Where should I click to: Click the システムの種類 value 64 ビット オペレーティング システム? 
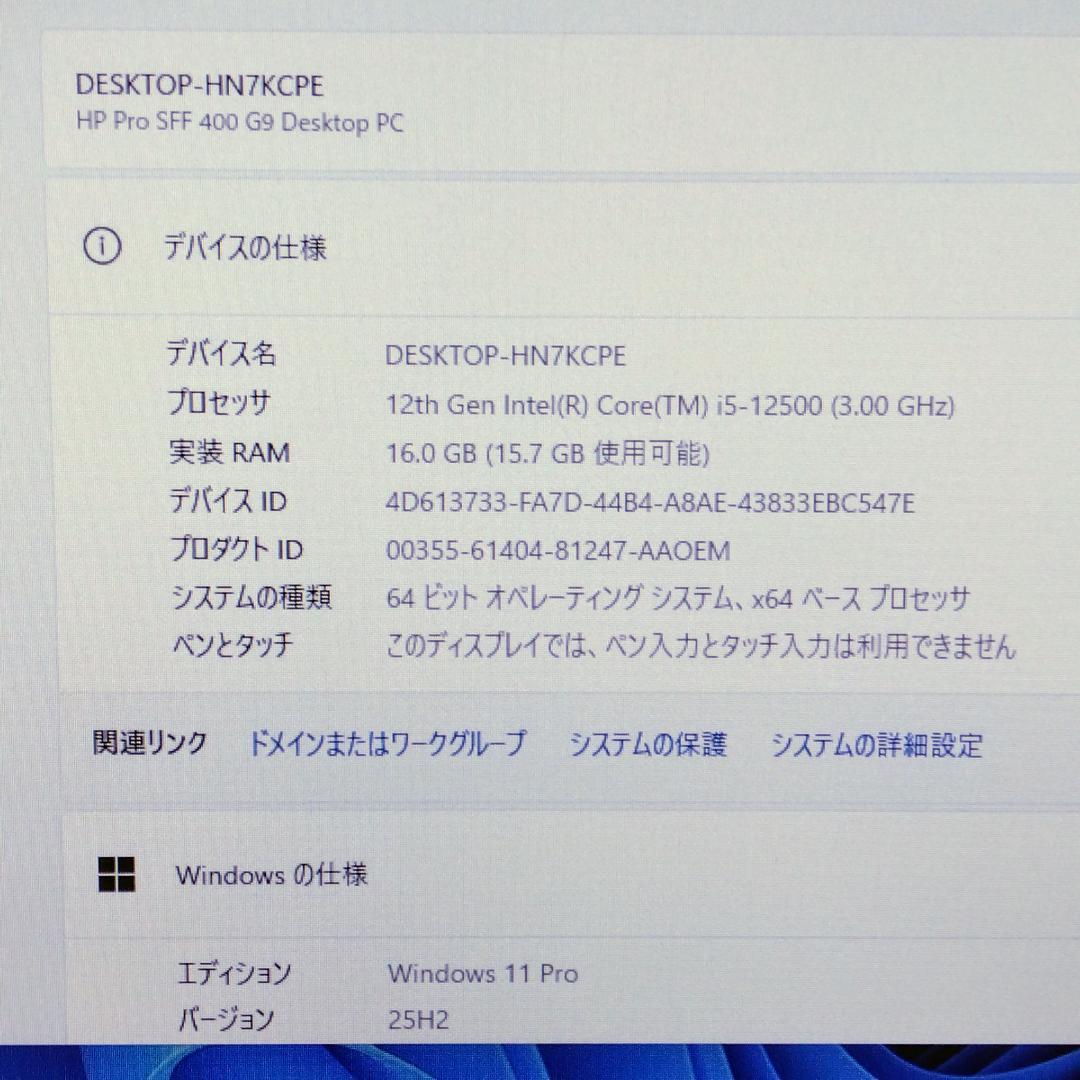click(x=678, y=598)
